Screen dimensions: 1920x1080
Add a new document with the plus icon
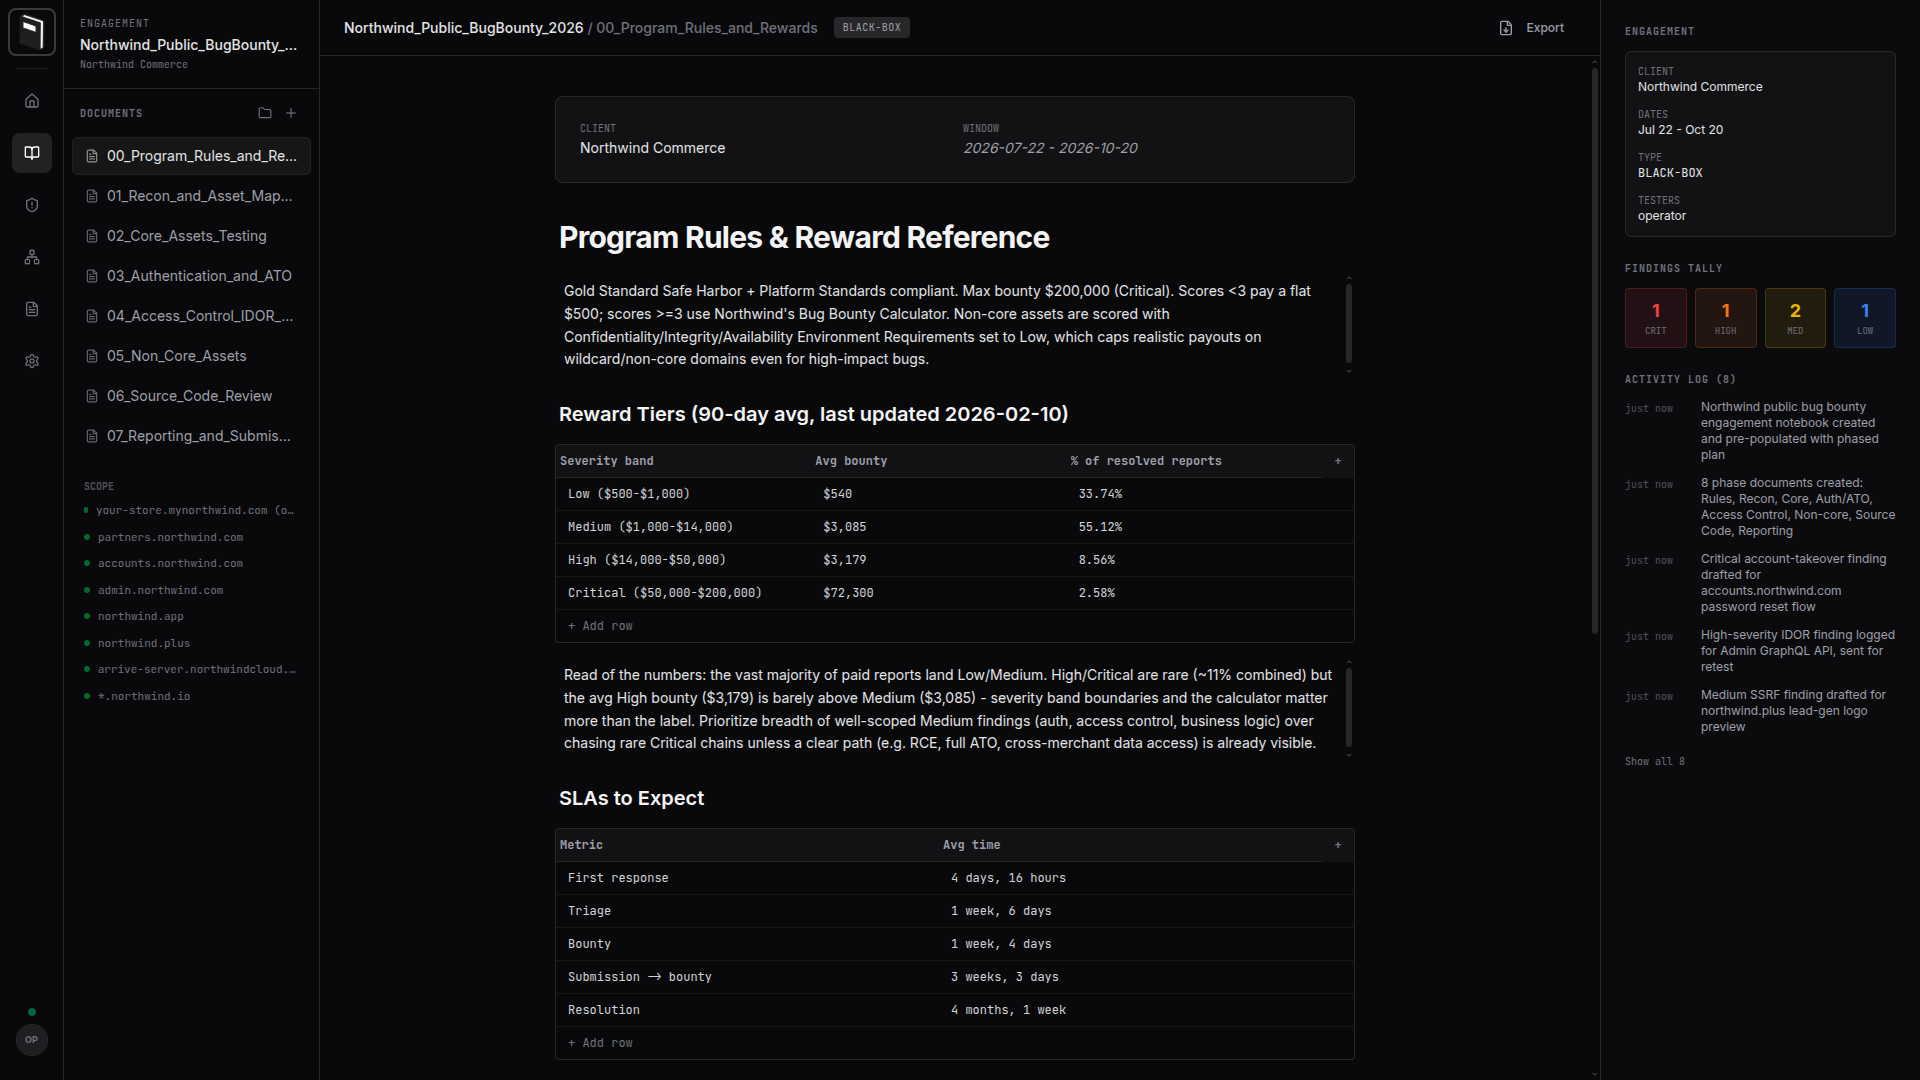click(291, 113)
